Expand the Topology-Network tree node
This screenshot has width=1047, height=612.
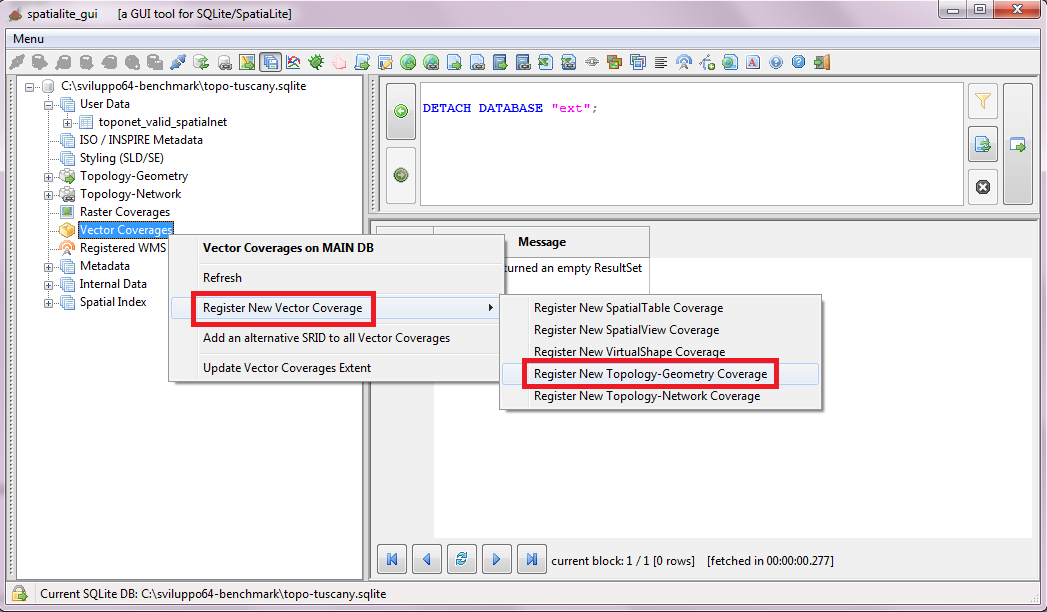48,195
